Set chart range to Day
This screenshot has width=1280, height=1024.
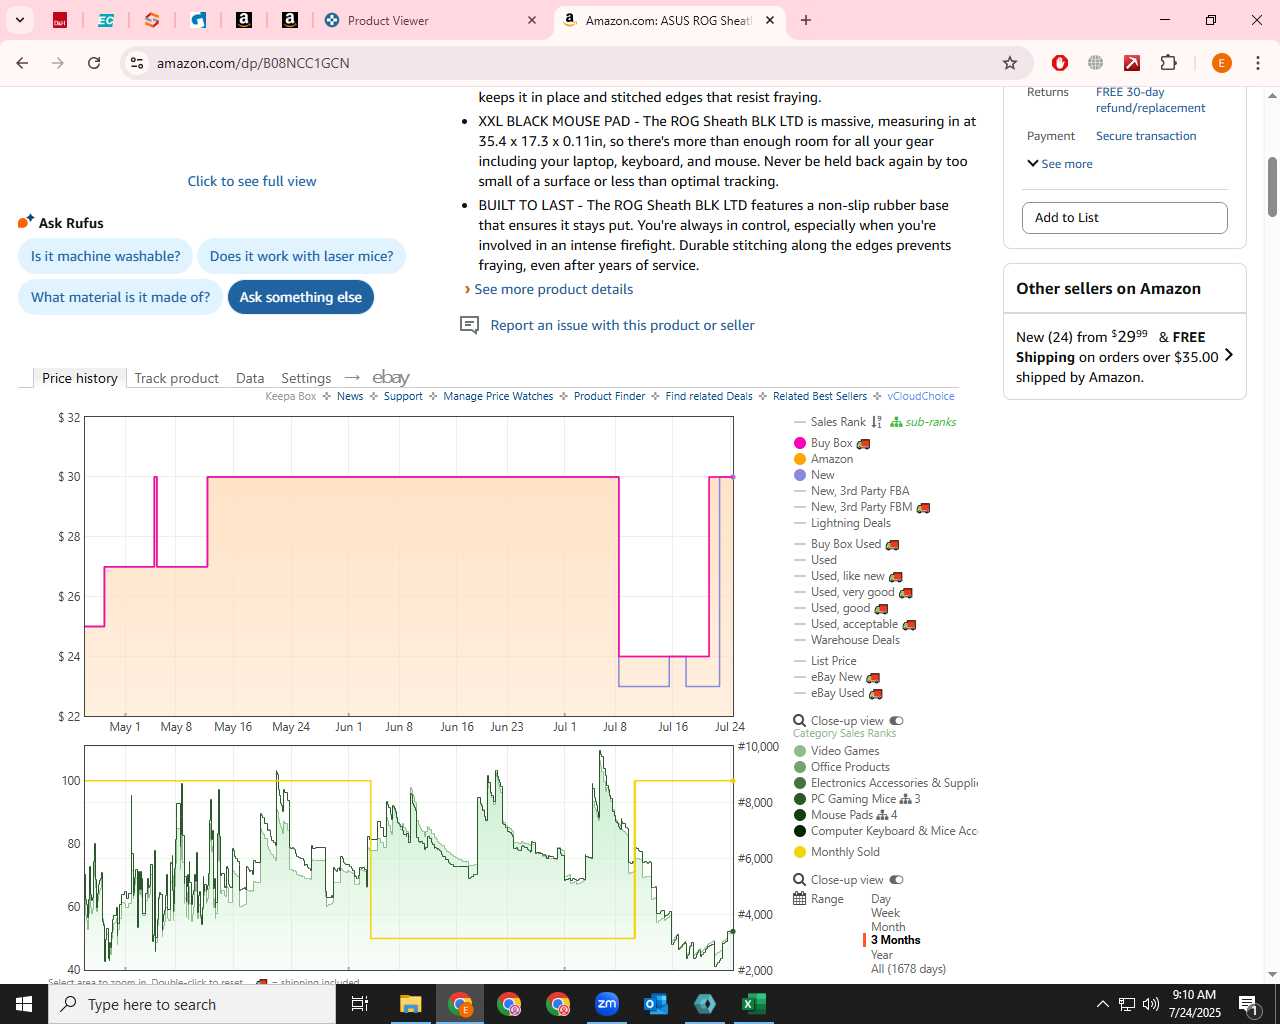tap(881, 899)
